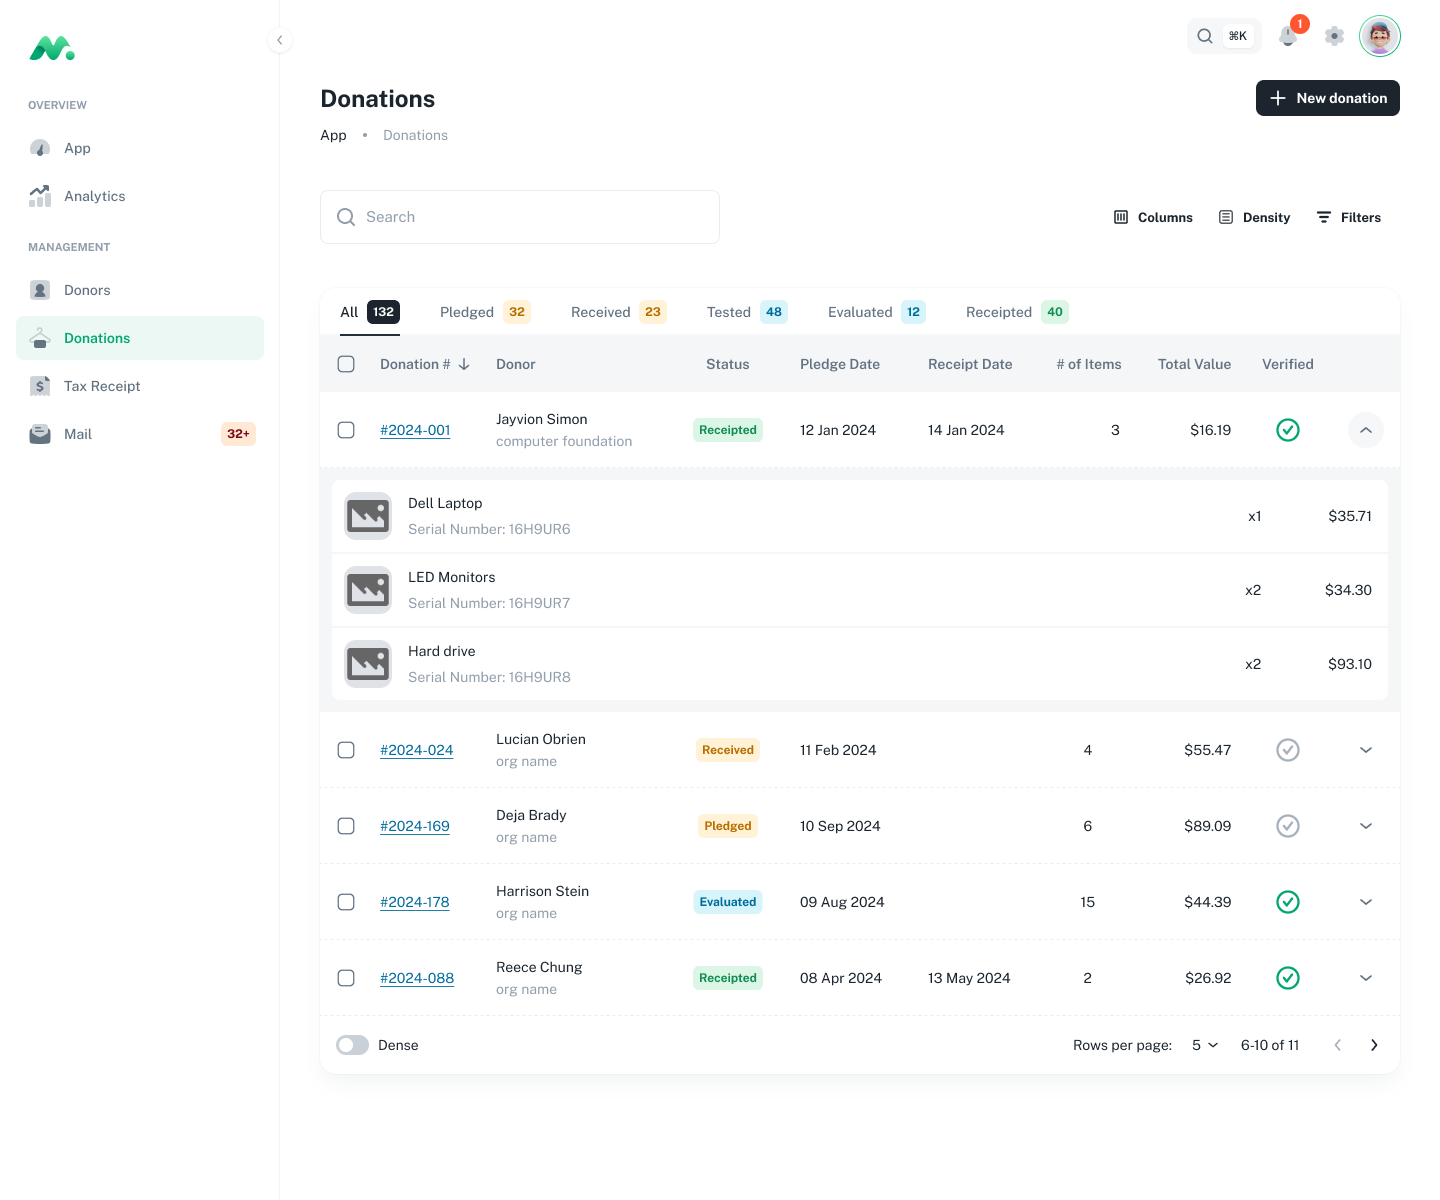Open donation link #2024-178
1440x1200 pixels.
[x=414, y=901]
